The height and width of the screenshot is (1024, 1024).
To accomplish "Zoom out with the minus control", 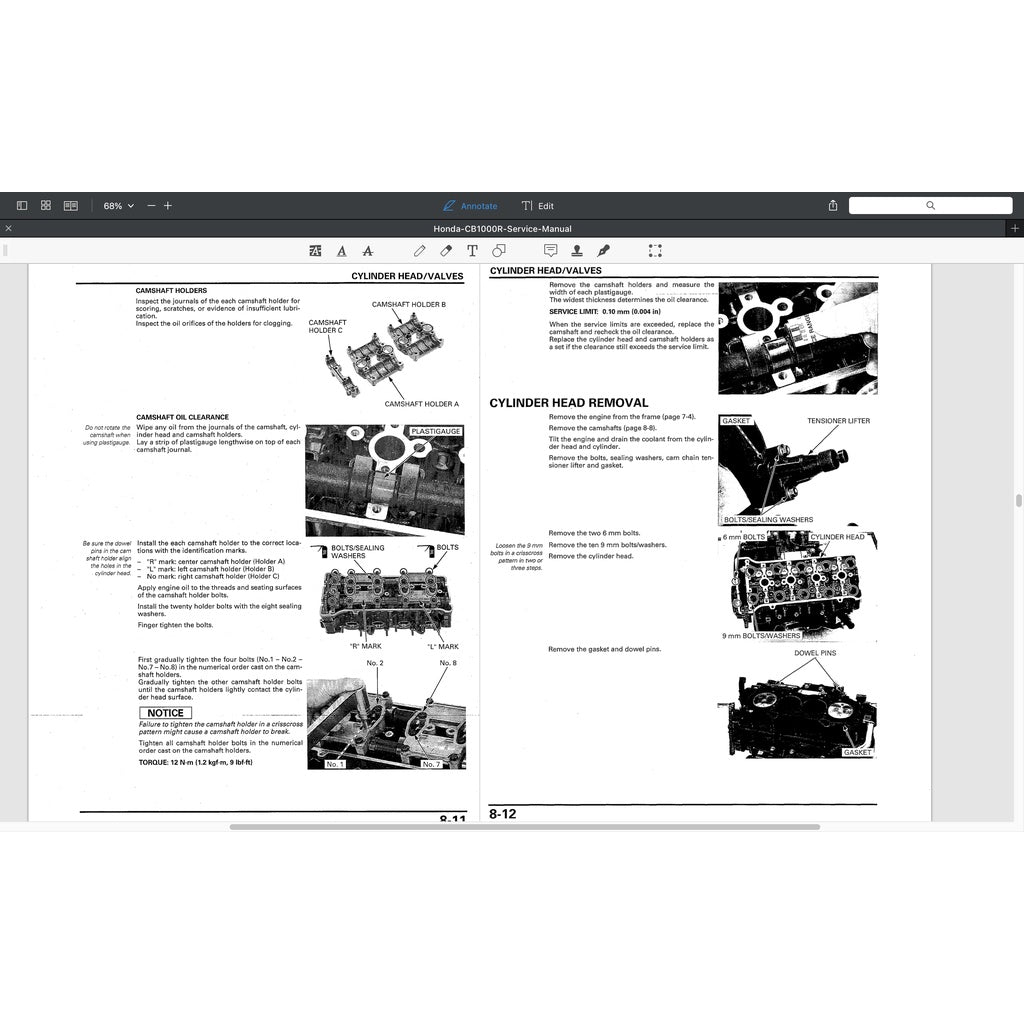I will [150, 205].
